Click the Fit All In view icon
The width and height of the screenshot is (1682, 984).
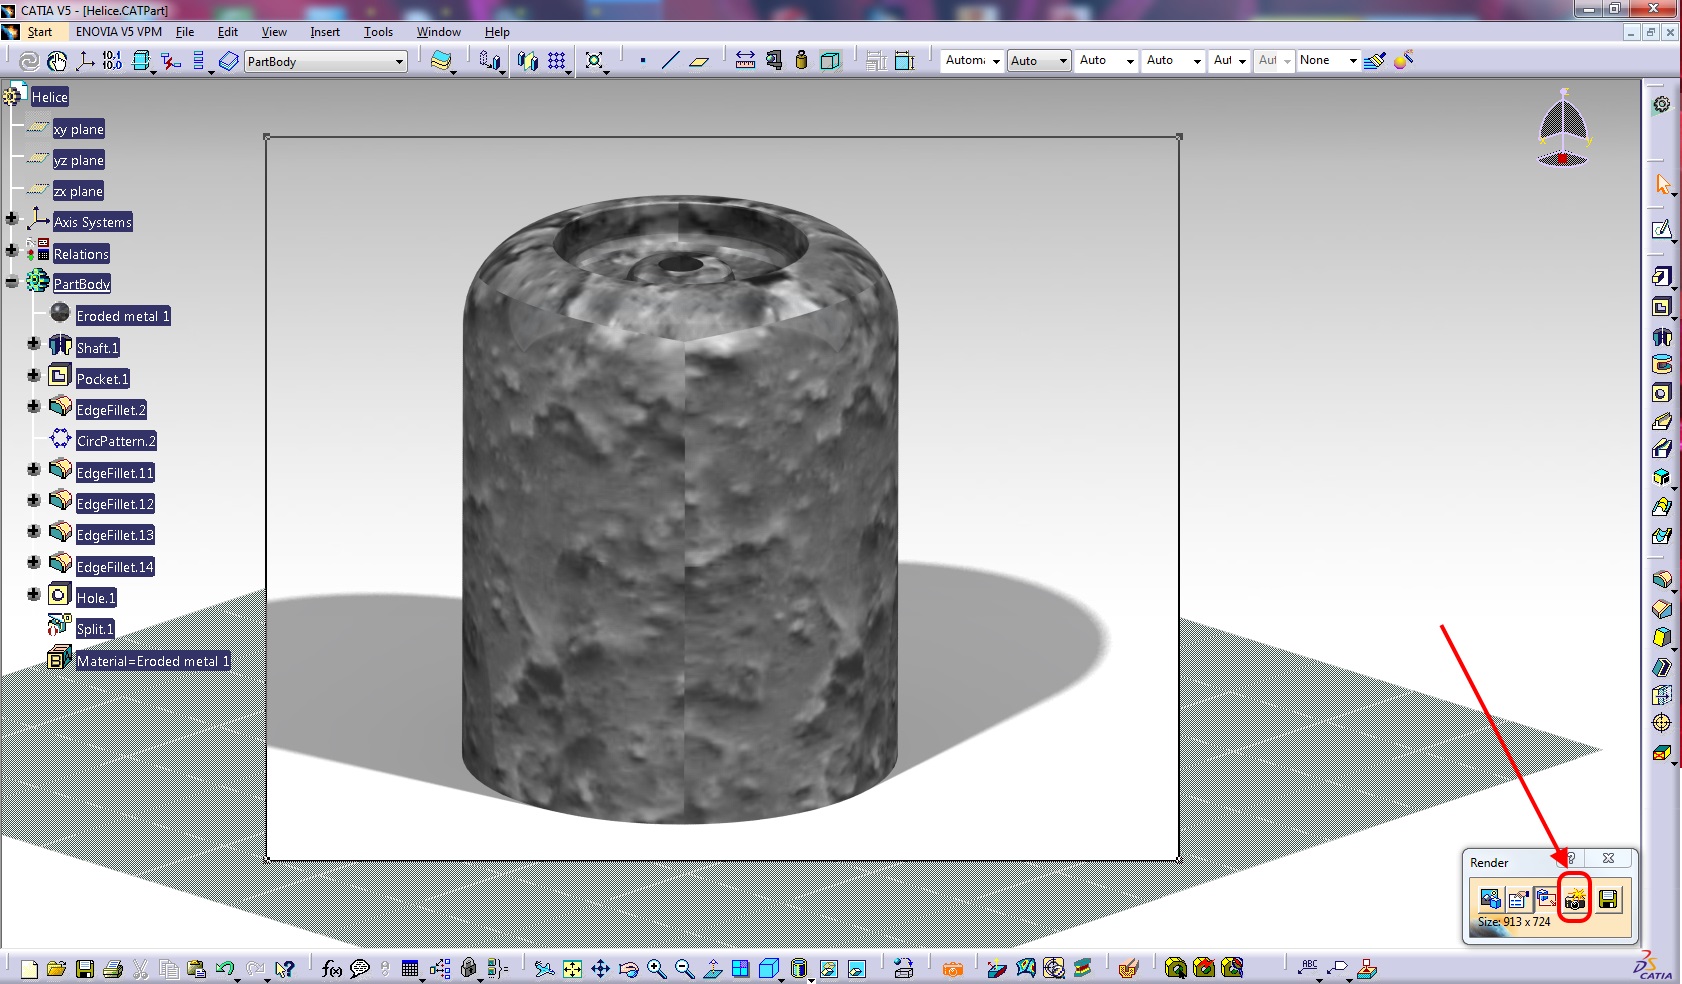tap(572, 969)
